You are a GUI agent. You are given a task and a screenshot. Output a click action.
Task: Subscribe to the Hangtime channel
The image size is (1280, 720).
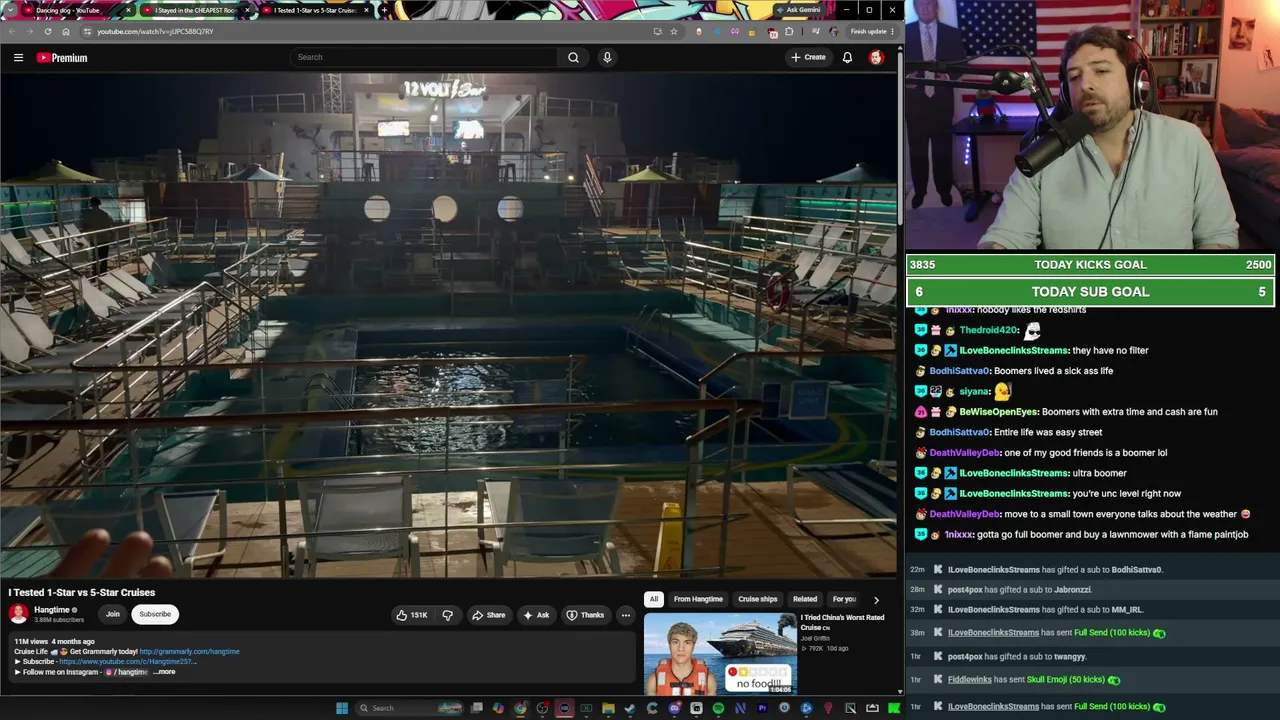155,614
